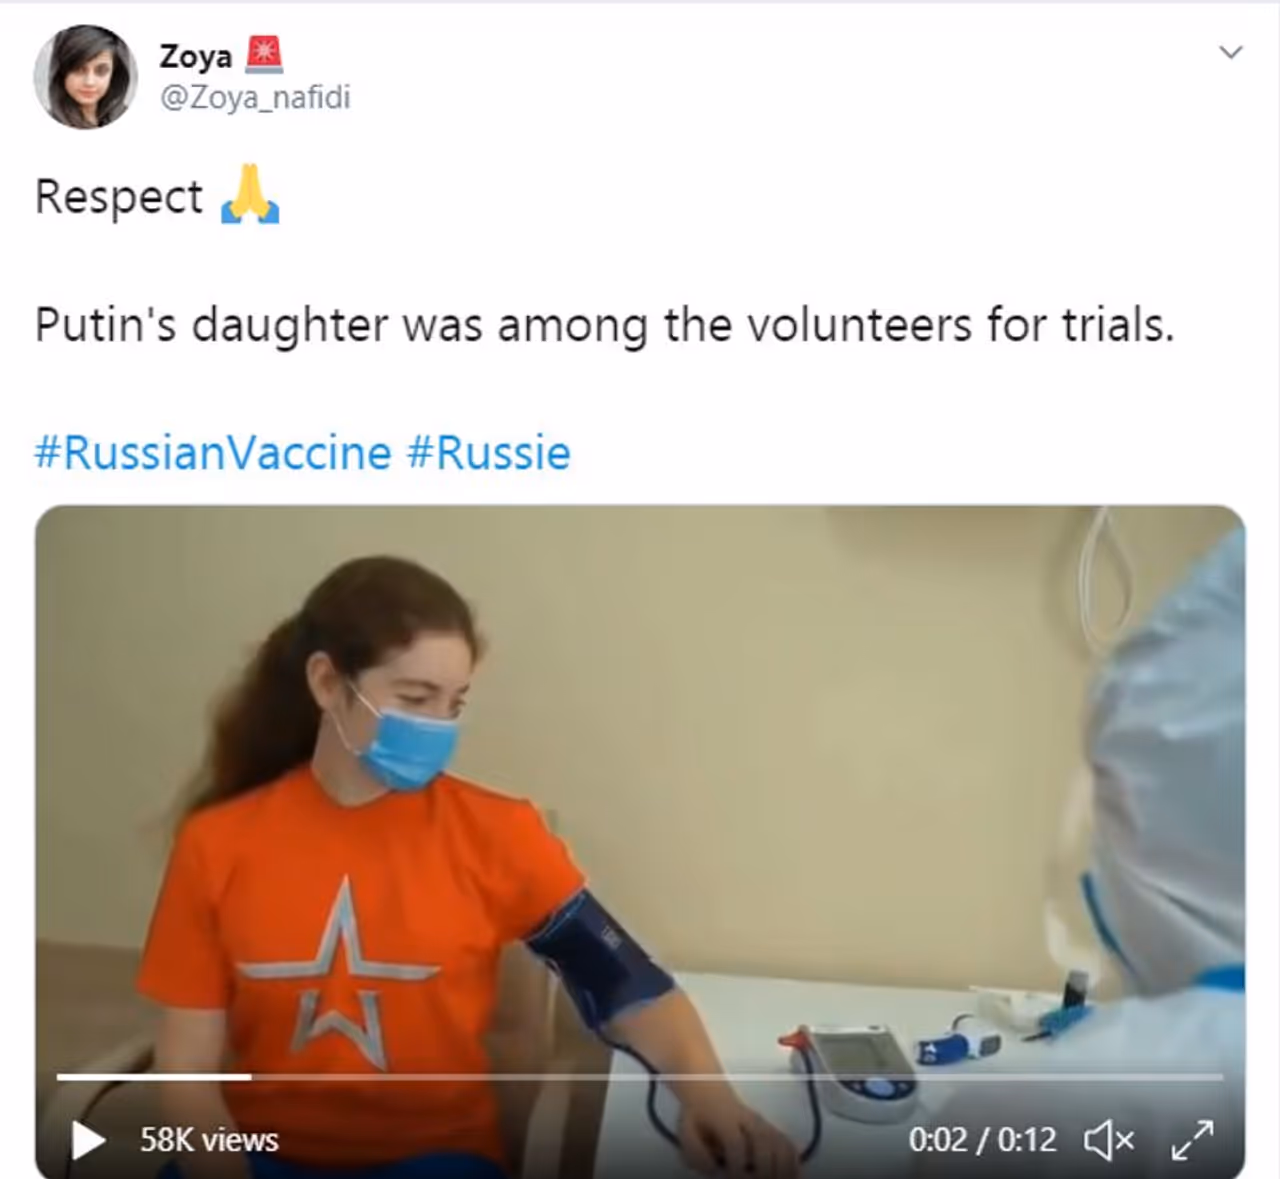Click the @Zoya_nafidi handle
This screenshot has height=1179, width=1280.
[x=255, y=98]
